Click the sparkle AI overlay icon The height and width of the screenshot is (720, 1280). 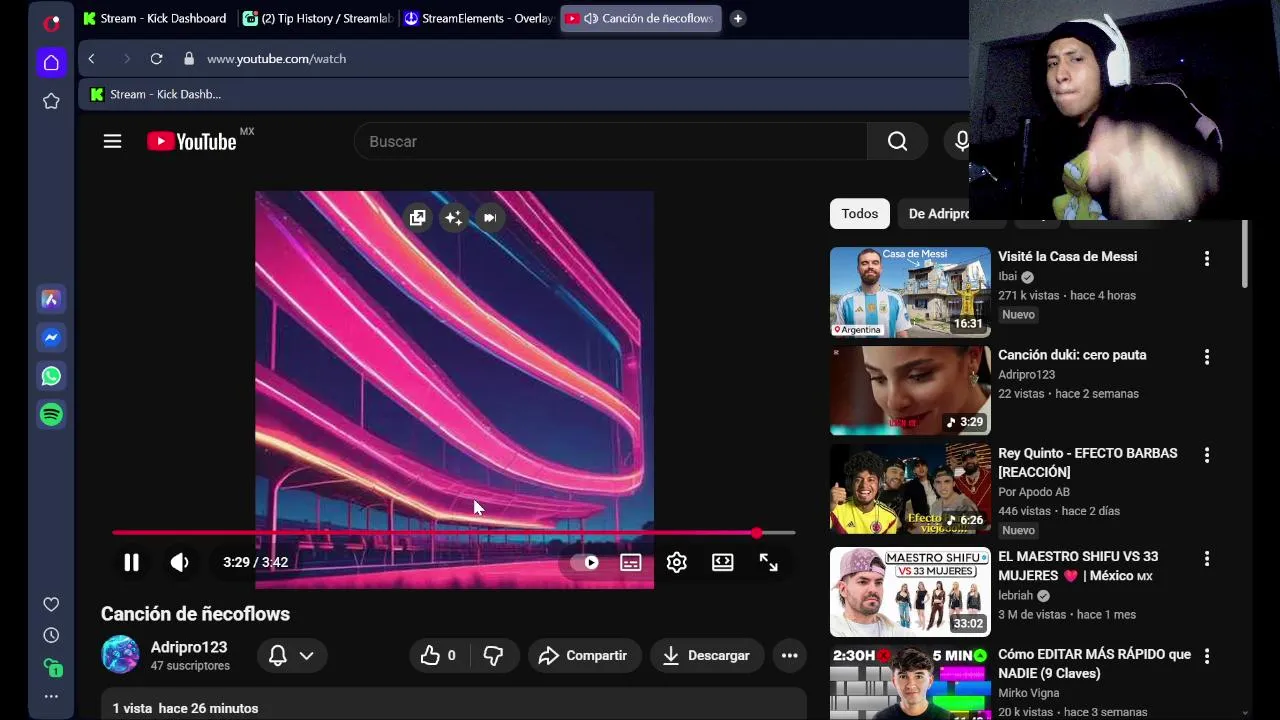tap(453, 217)
